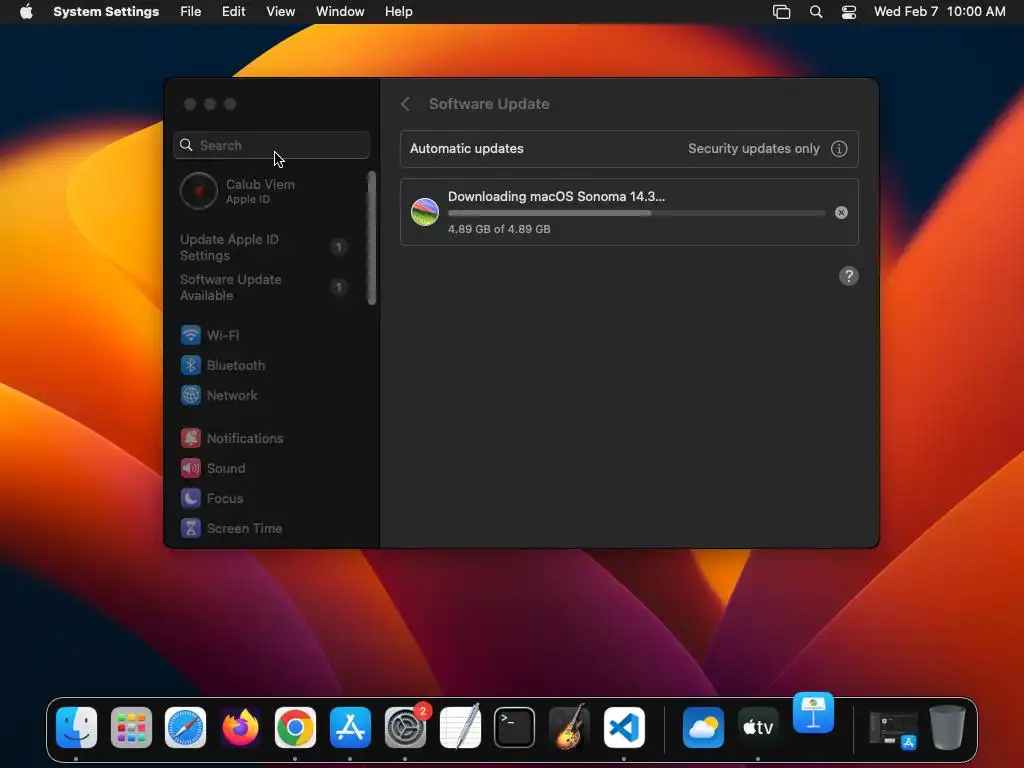Click '4.89 GB of 4.89 GB' text
1024x768 pixels.
tap(499, 229)
